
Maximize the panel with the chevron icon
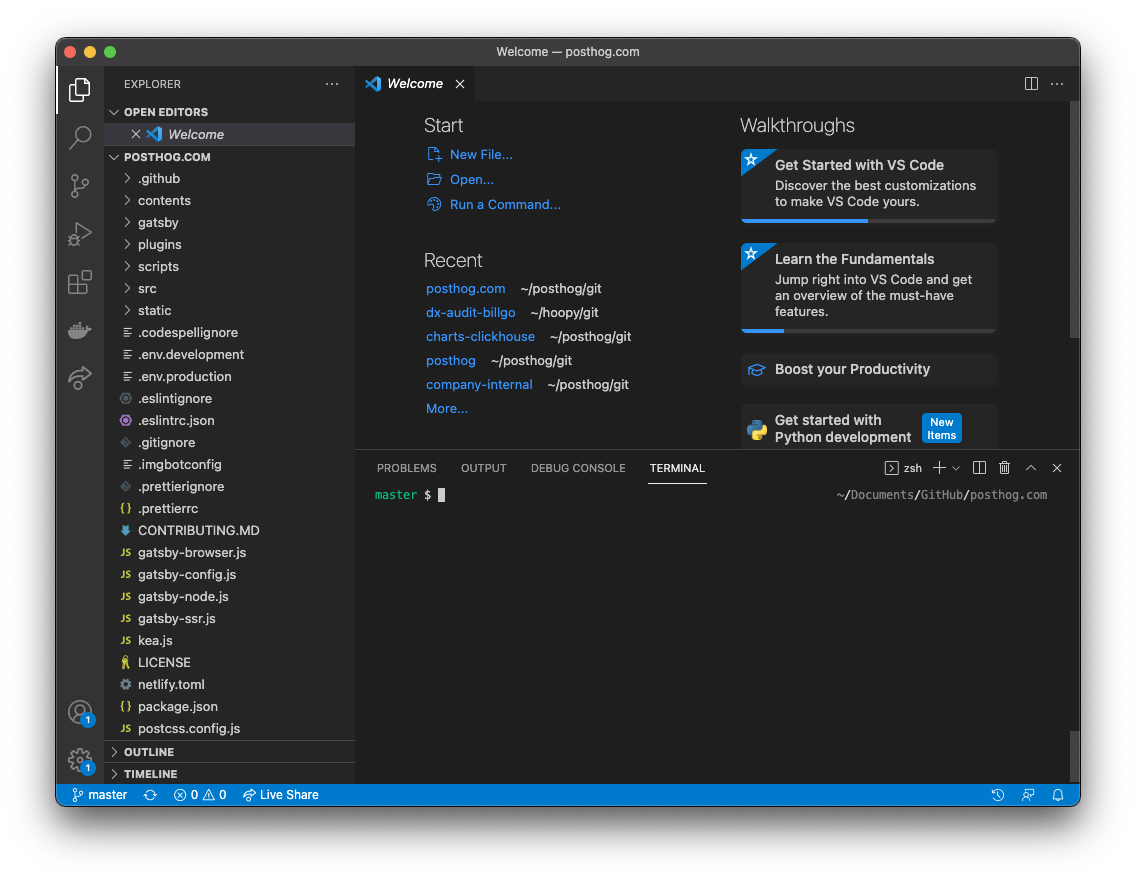click(1030, 467)
